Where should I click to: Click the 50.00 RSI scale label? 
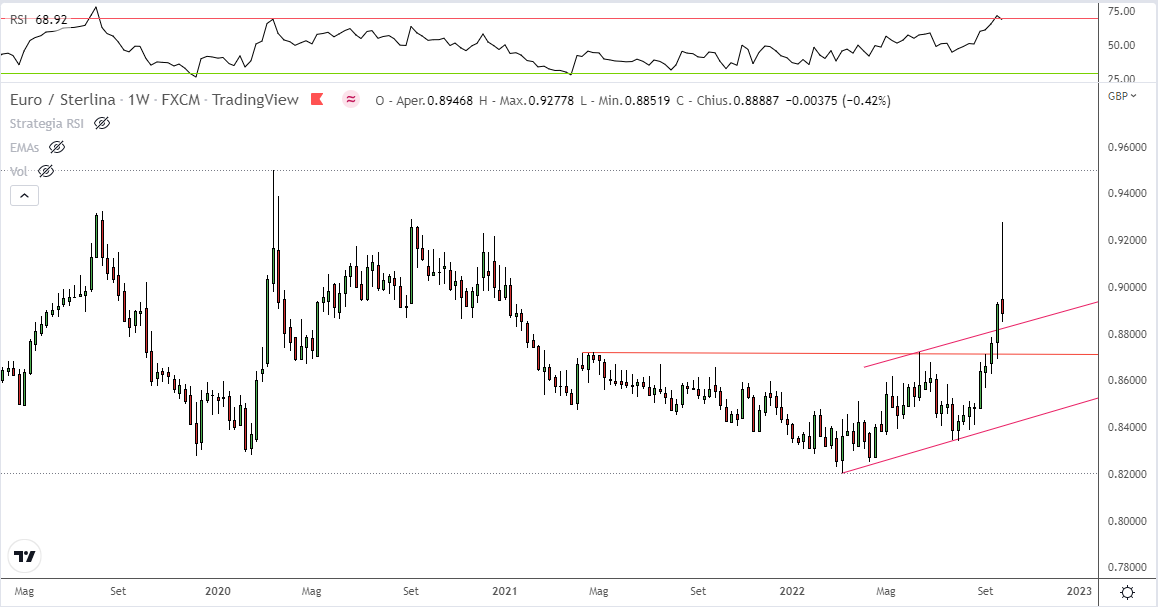(1122, 45)
